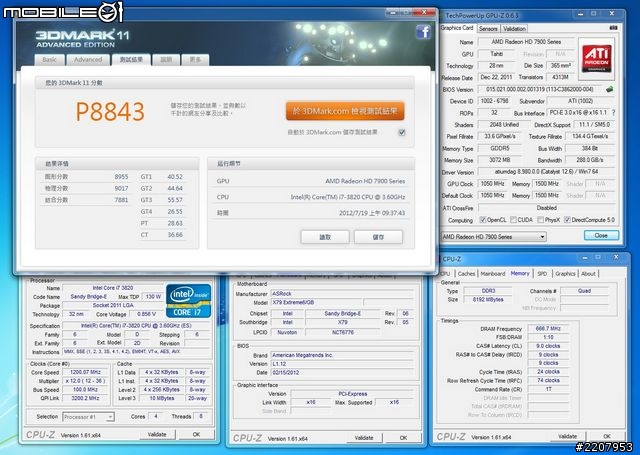Click the ATI Radeon logo in GPU-Z
Image resolution: width=640 pixels, height=455 pixels.
(x=596, y=58)
